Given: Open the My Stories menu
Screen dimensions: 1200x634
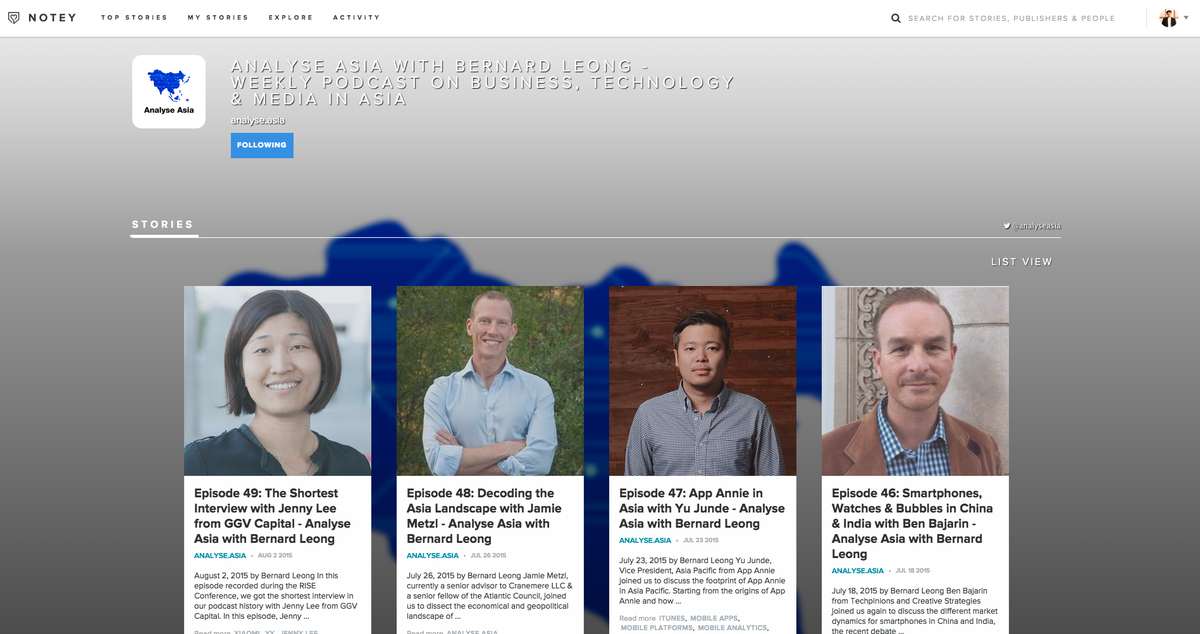Looking at the screenshot, I should tap(218, 18).
